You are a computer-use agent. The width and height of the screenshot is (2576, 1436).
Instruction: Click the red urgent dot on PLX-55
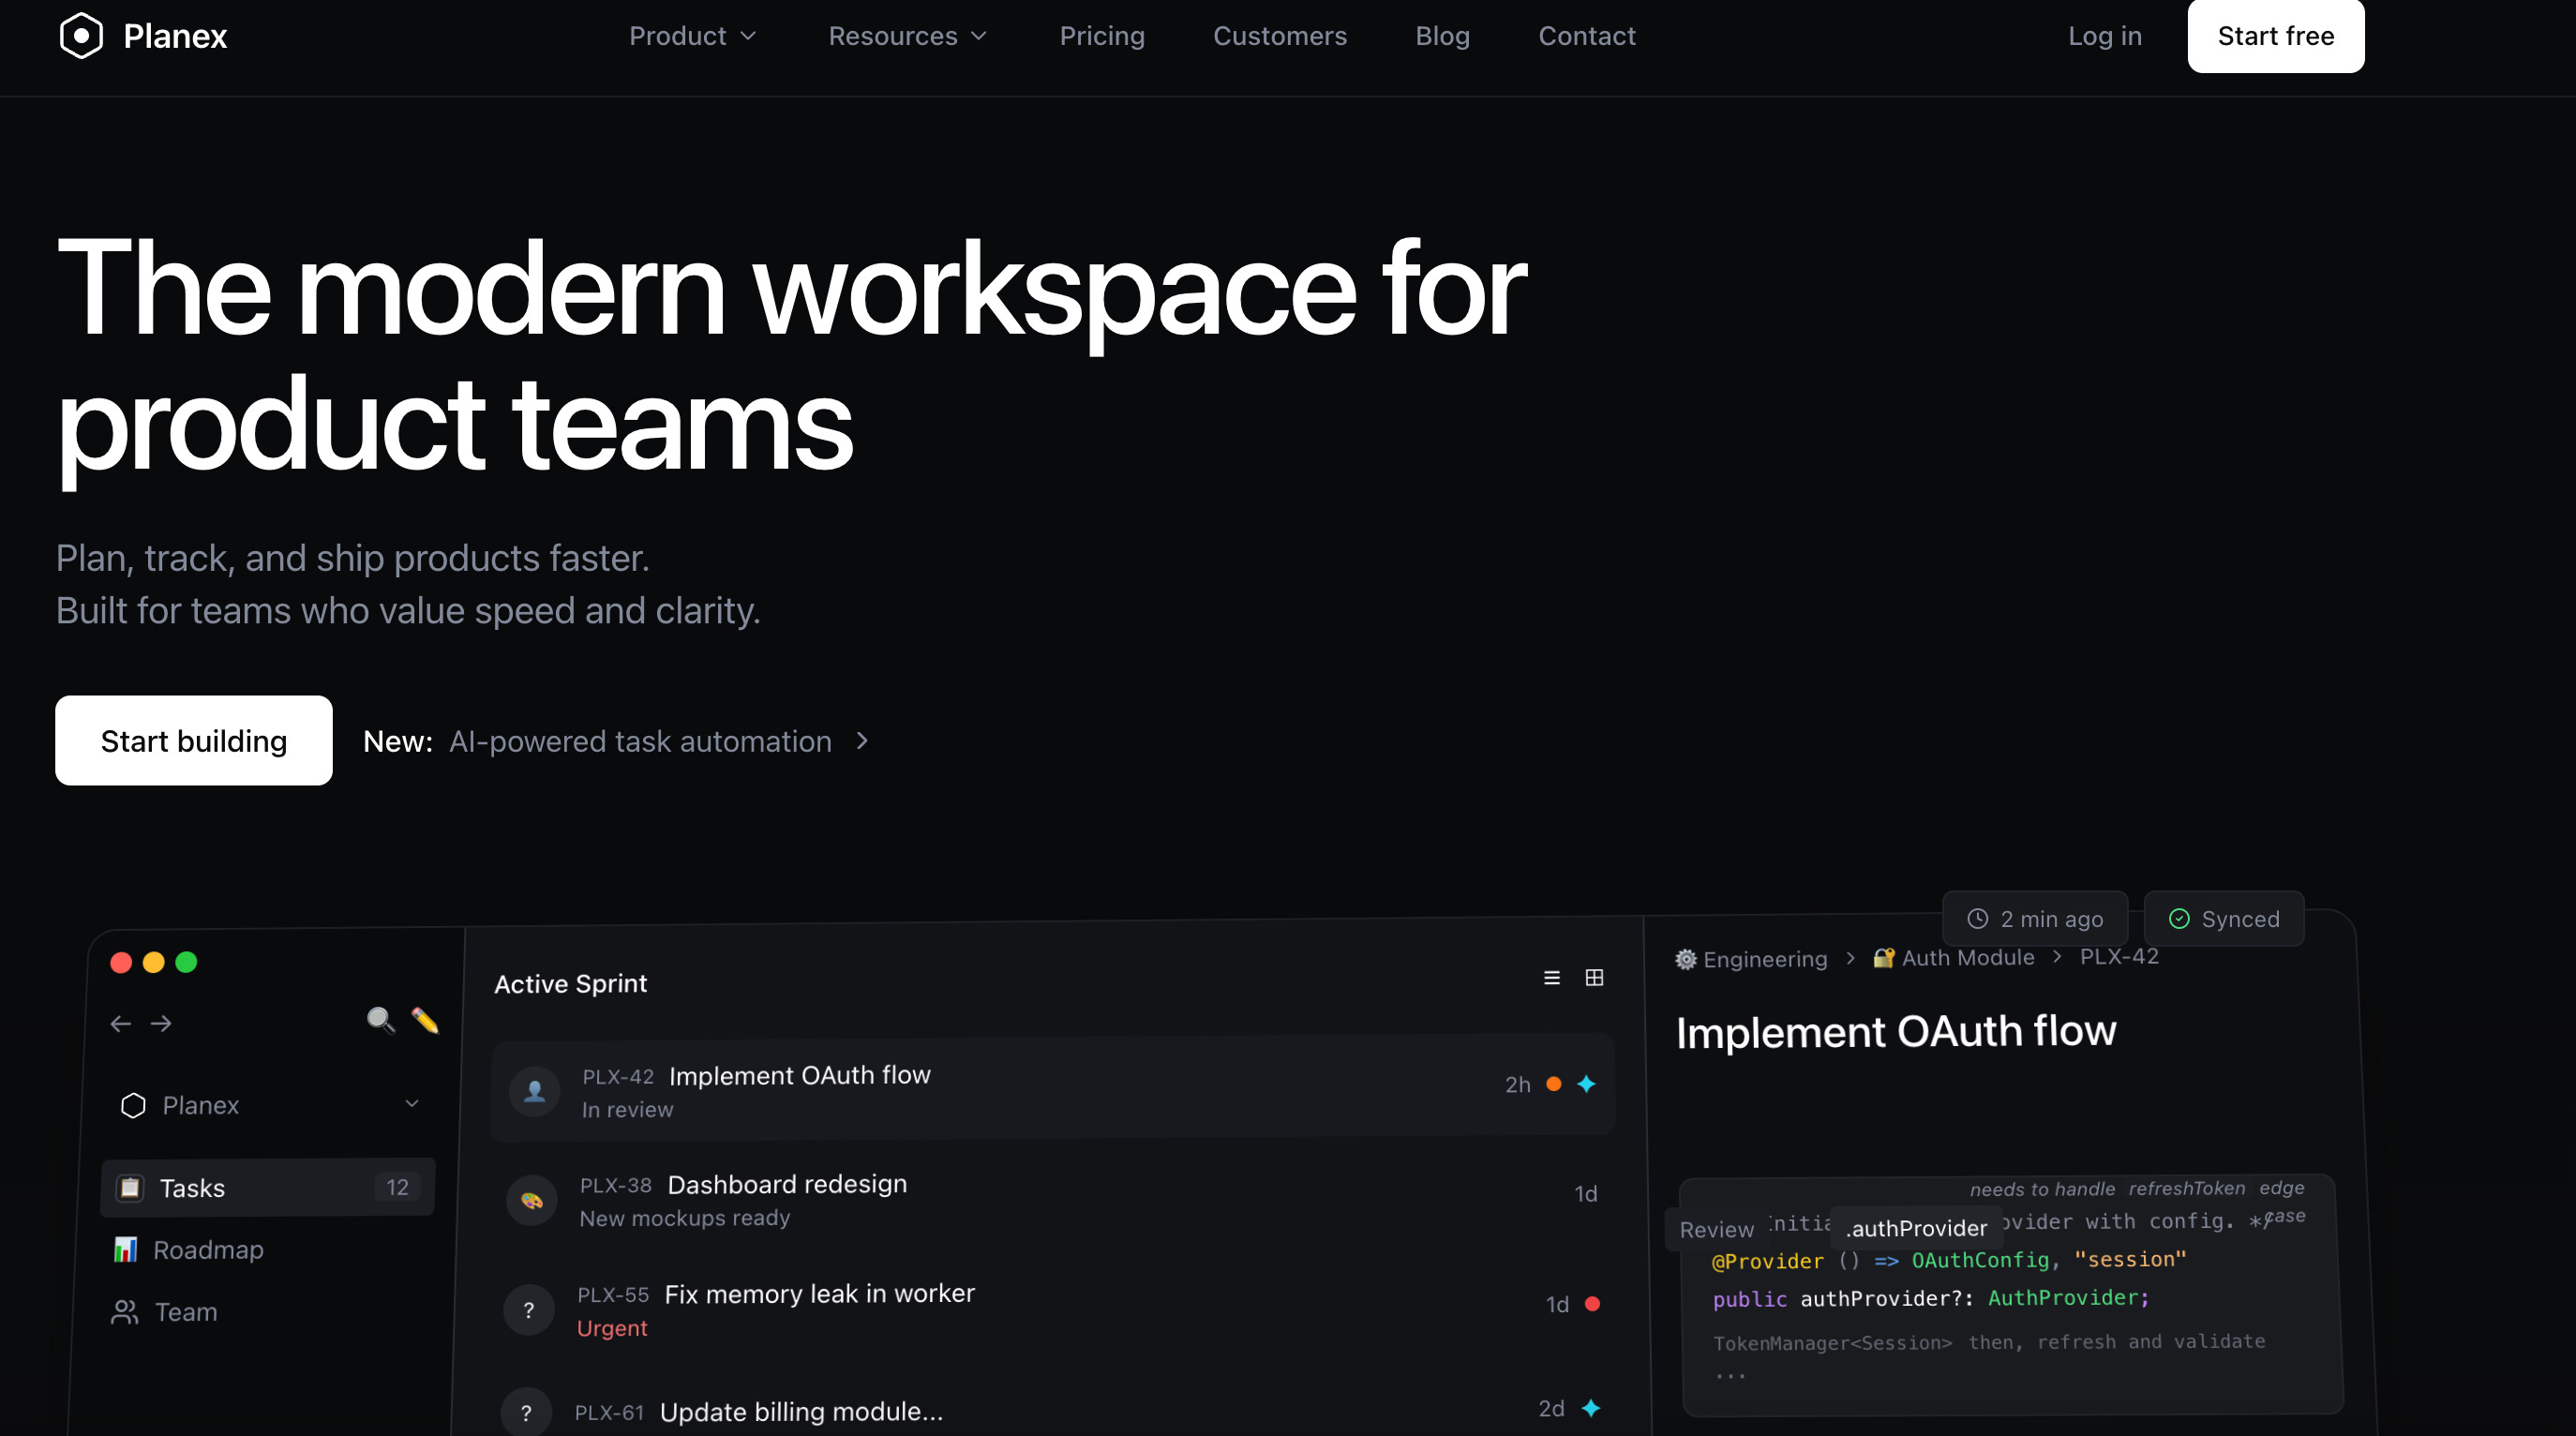(x=1592, y=1303)
